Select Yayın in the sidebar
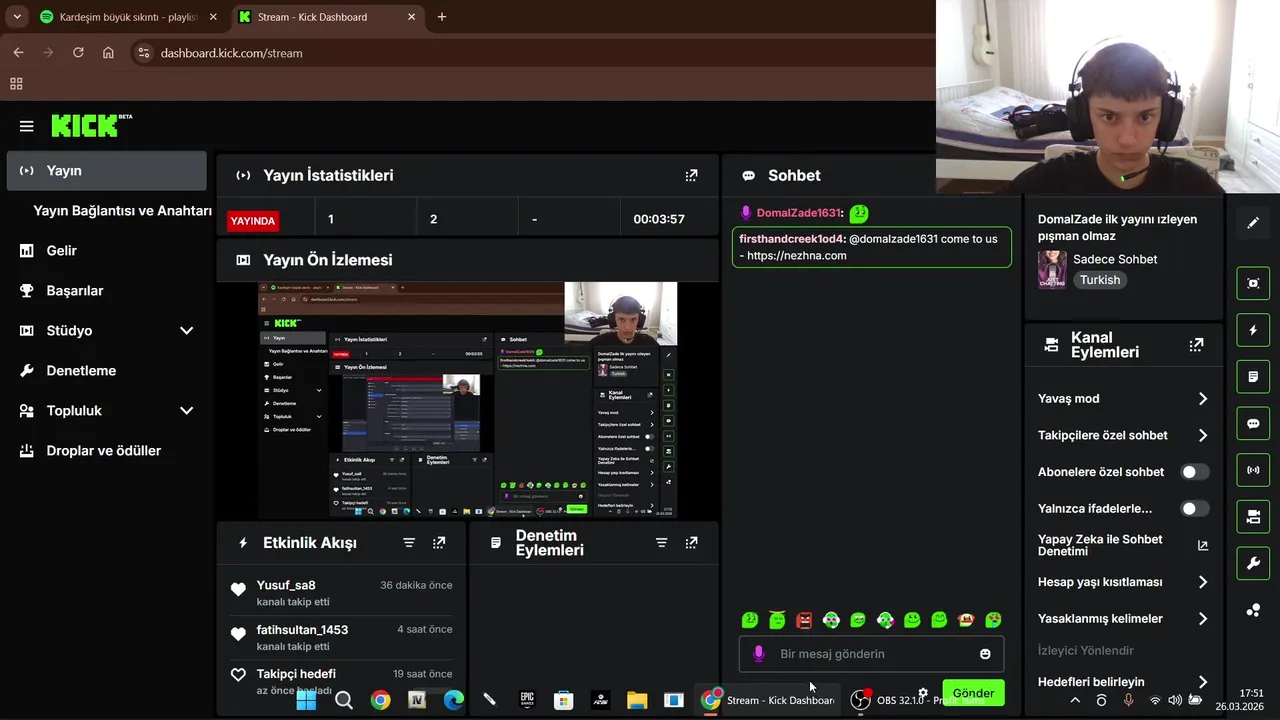1280x720 pixels. [x=106, y=171]
